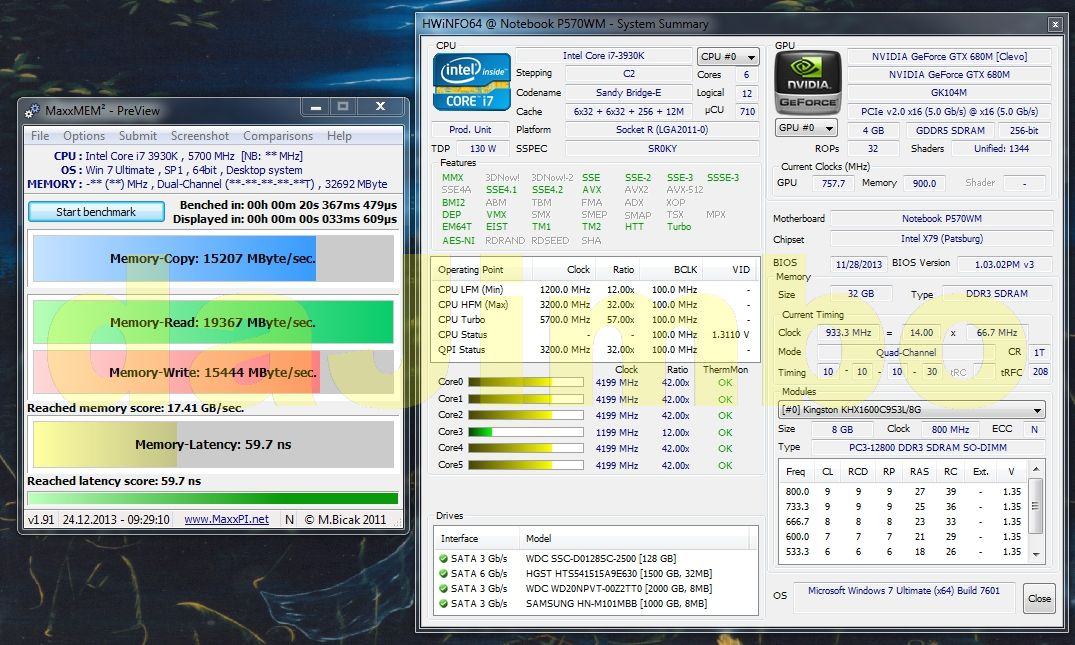Viewport: 1075px width, 645px height.
Task: Click the MaxxMEM gear icon in title bar
Action: point(32,110)
